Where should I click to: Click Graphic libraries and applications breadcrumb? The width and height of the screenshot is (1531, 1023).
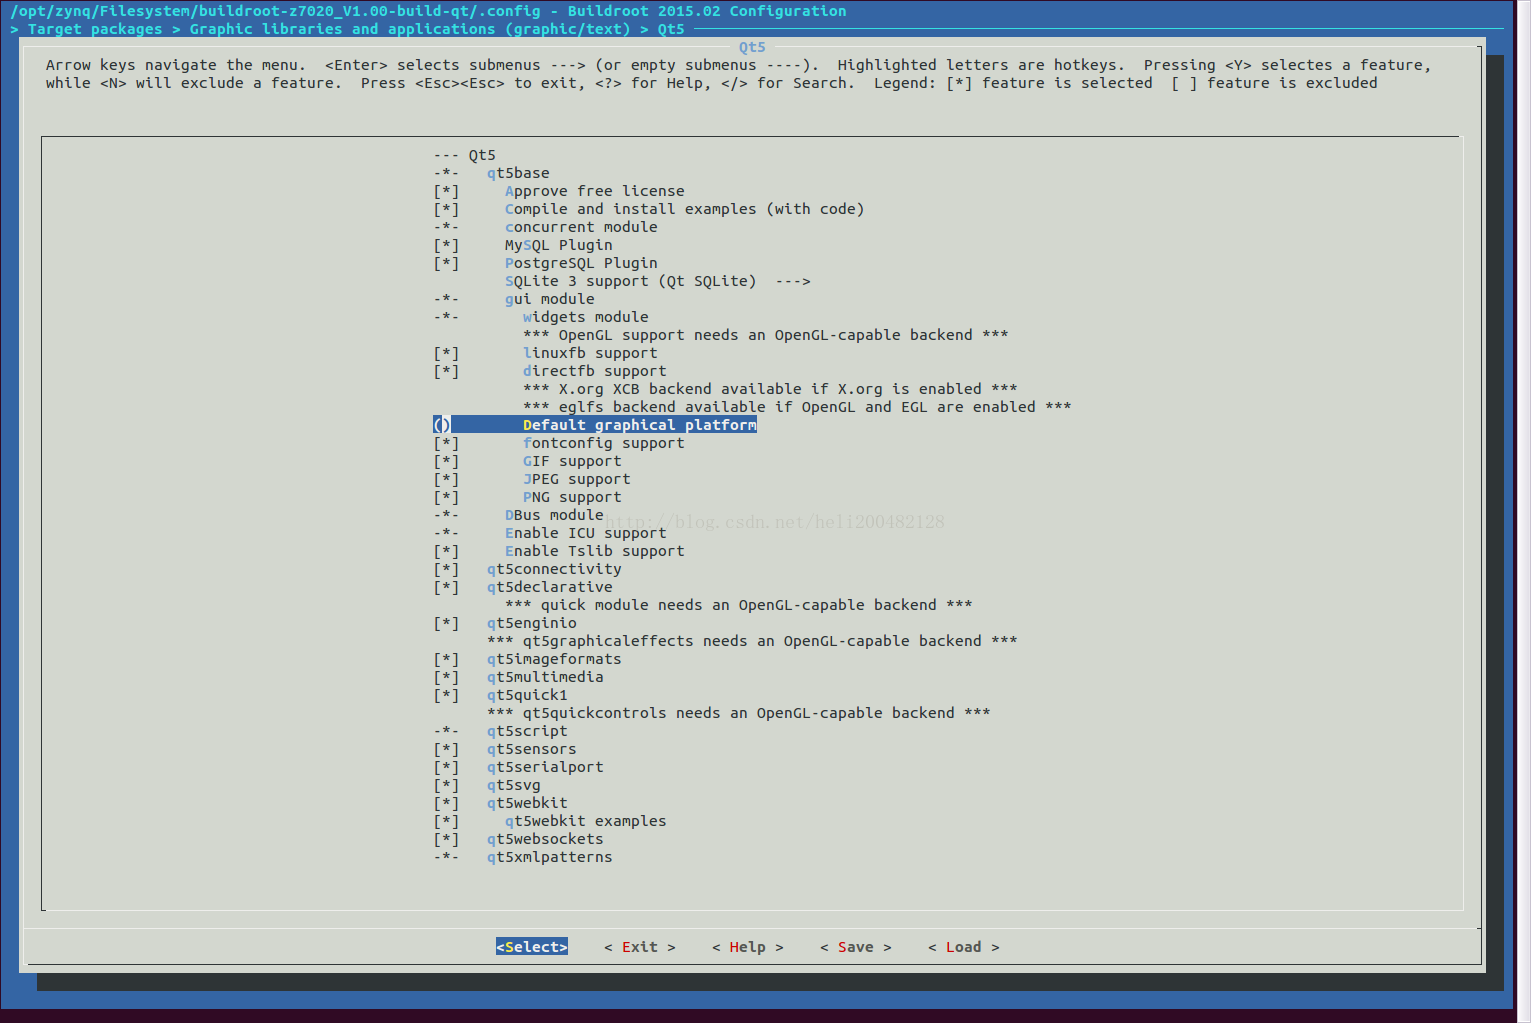410,29
